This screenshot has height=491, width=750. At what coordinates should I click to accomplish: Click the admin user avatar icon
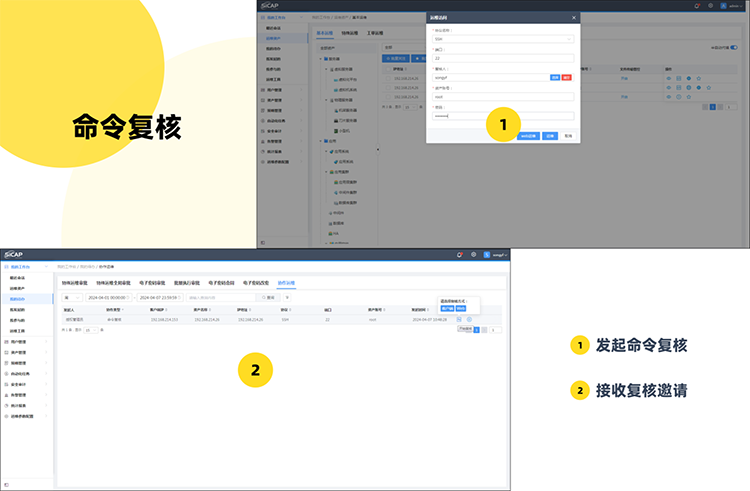[x=724, y=6]
